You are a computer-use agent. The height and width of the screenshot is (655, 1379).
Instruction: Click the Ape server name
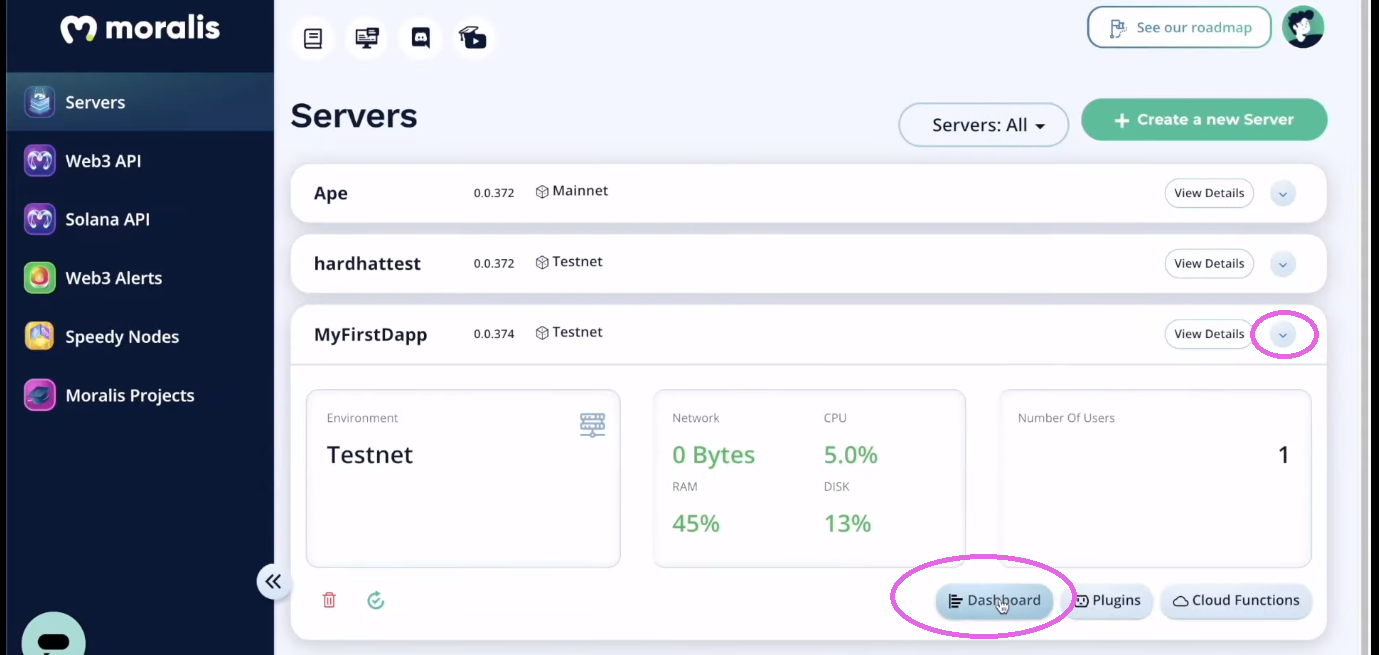pyautogui.click(x=331, y=193)
